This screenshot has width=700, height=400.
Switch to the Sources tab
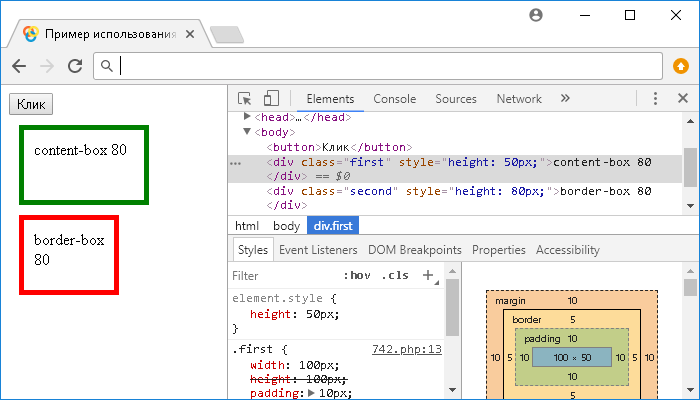pyautogui.click(x=456, y=99)
